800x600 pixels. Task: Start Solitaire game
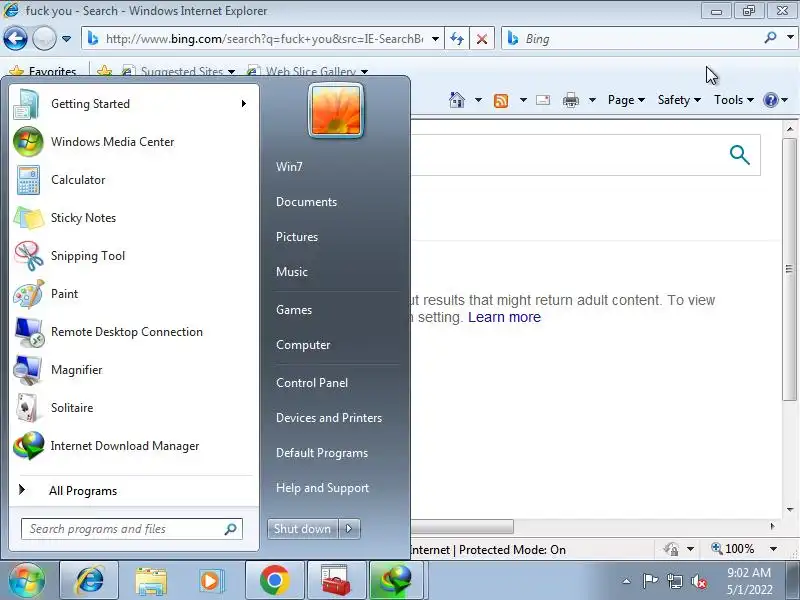pyautogui.click(x=134, y=408)
